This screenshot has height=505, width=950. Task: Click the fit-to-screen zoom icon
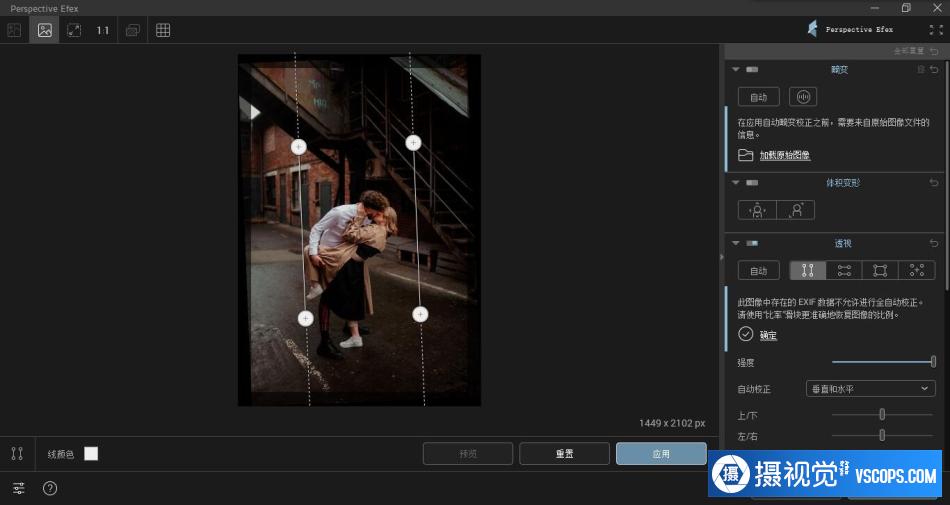click(73, 30)
